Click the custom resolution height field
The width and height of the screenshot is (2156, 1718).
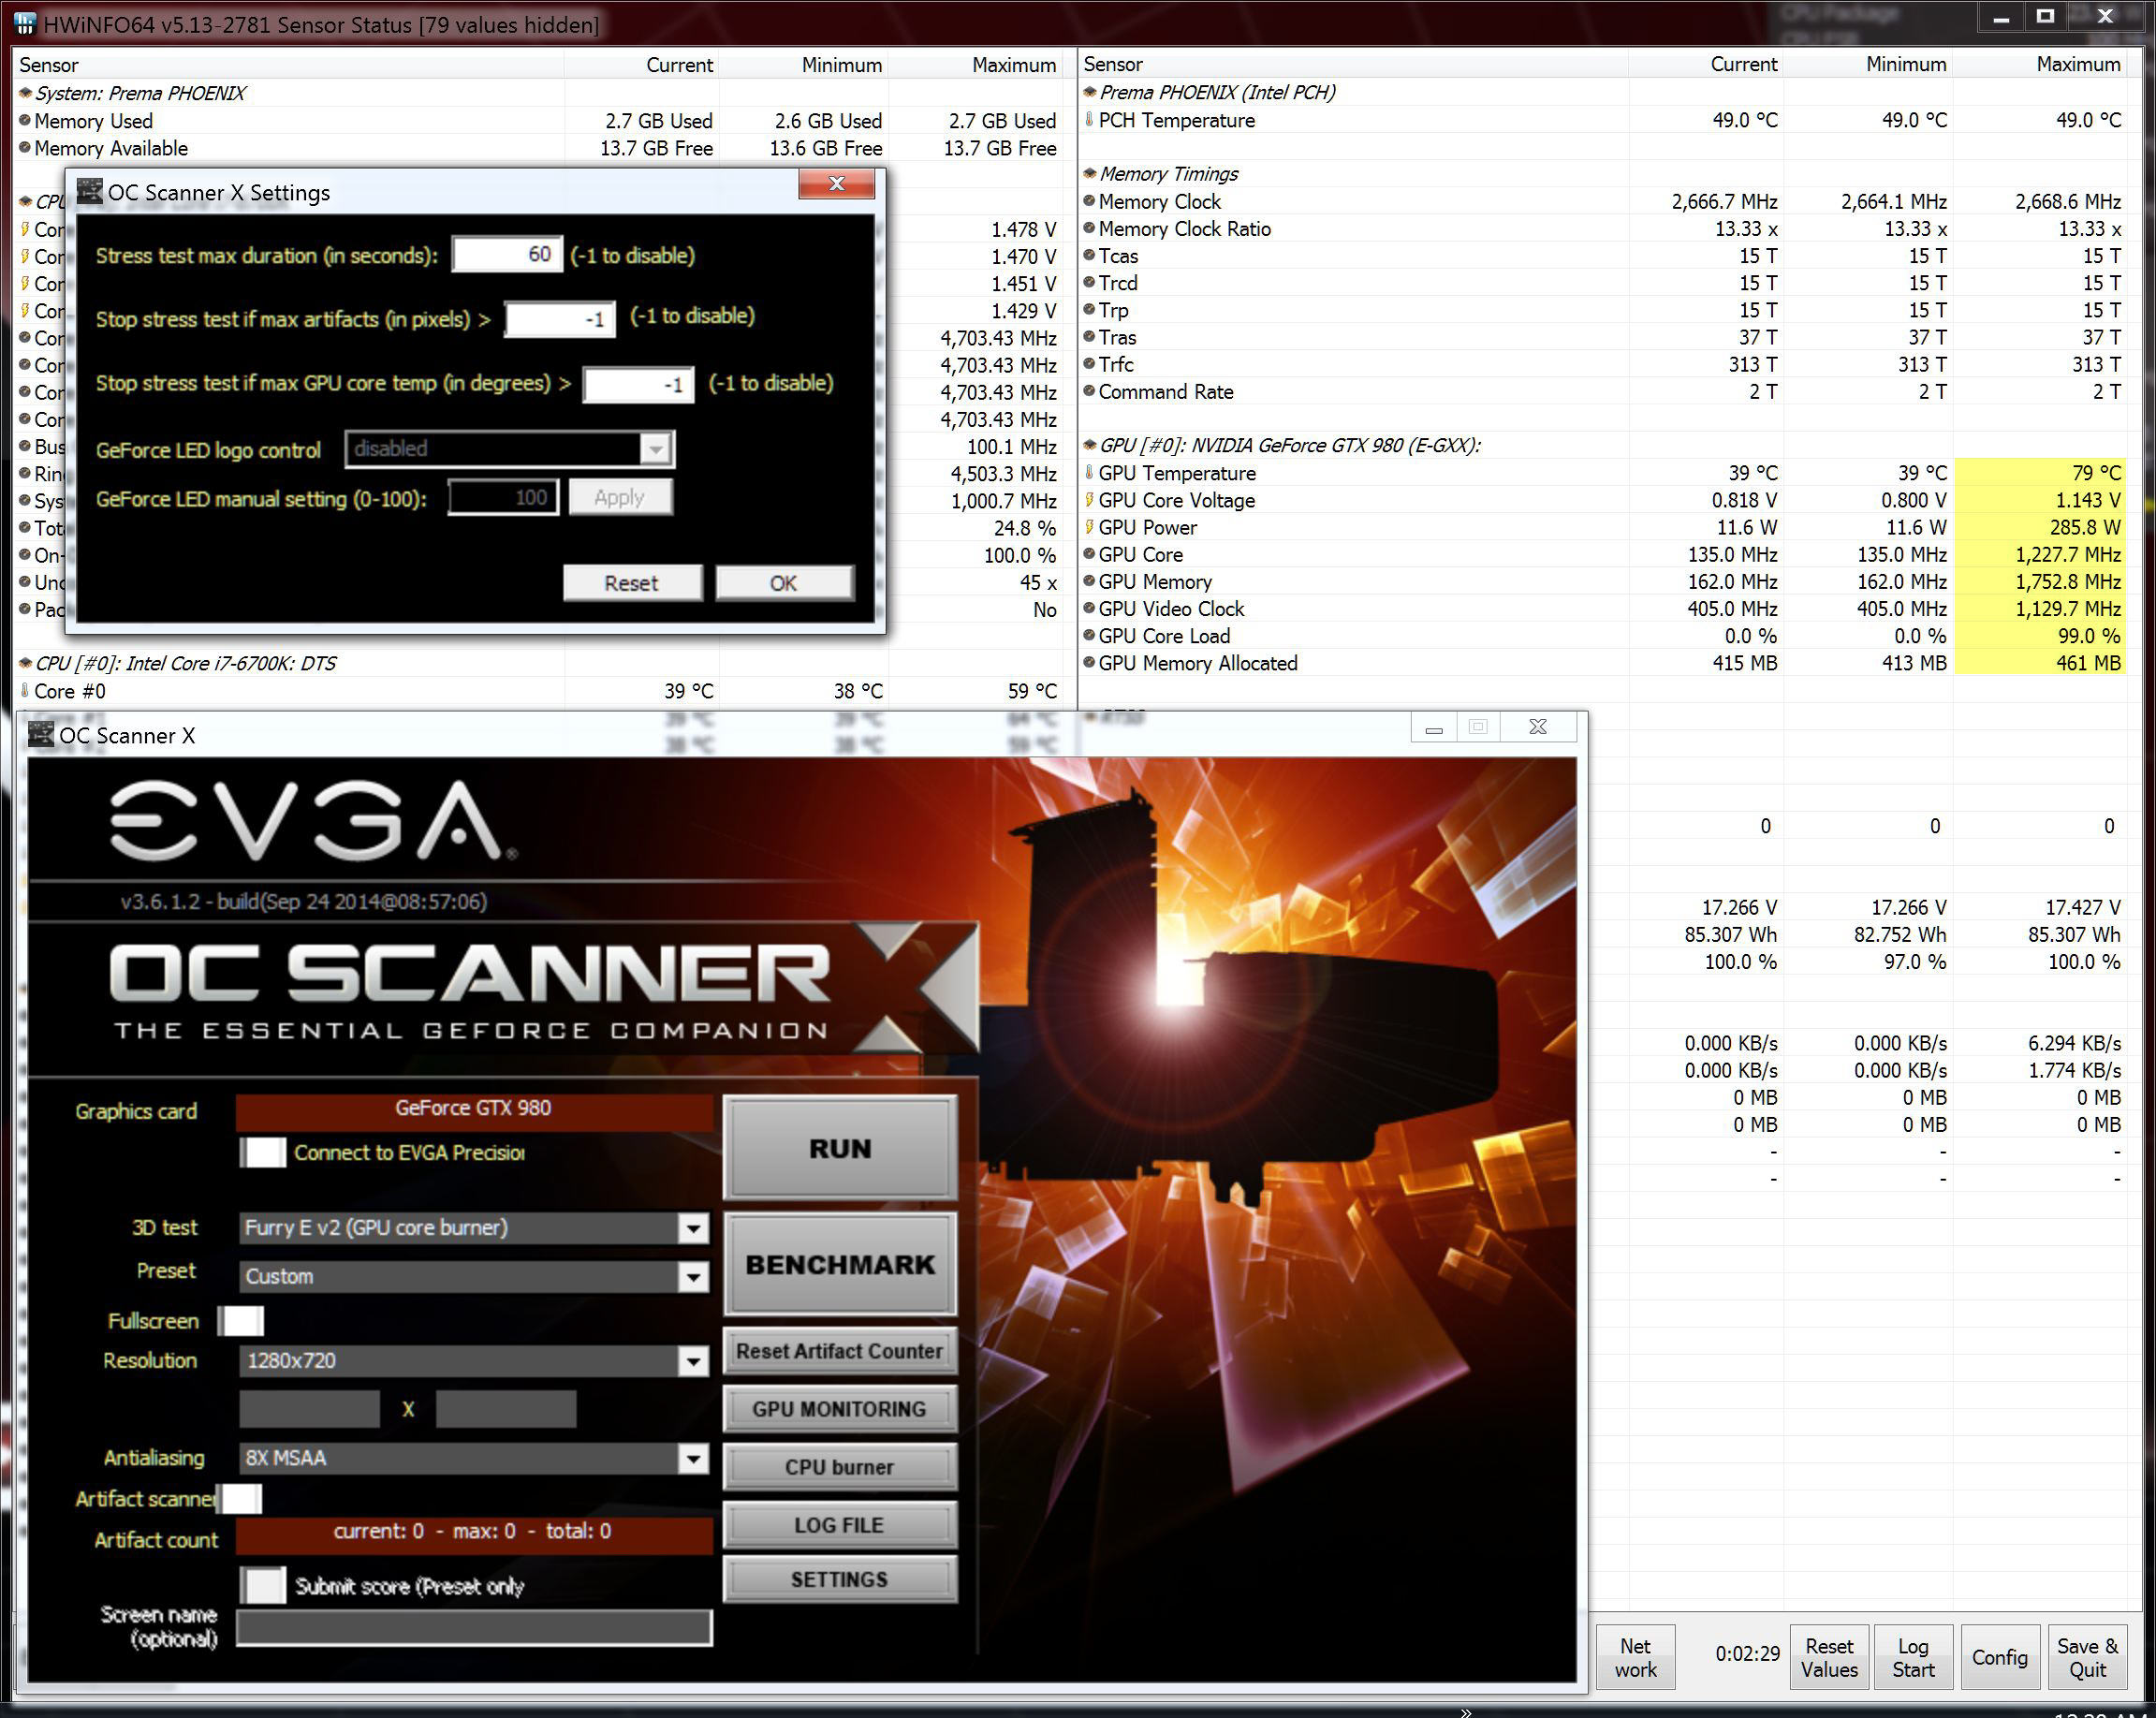(x=506, y=1408)
